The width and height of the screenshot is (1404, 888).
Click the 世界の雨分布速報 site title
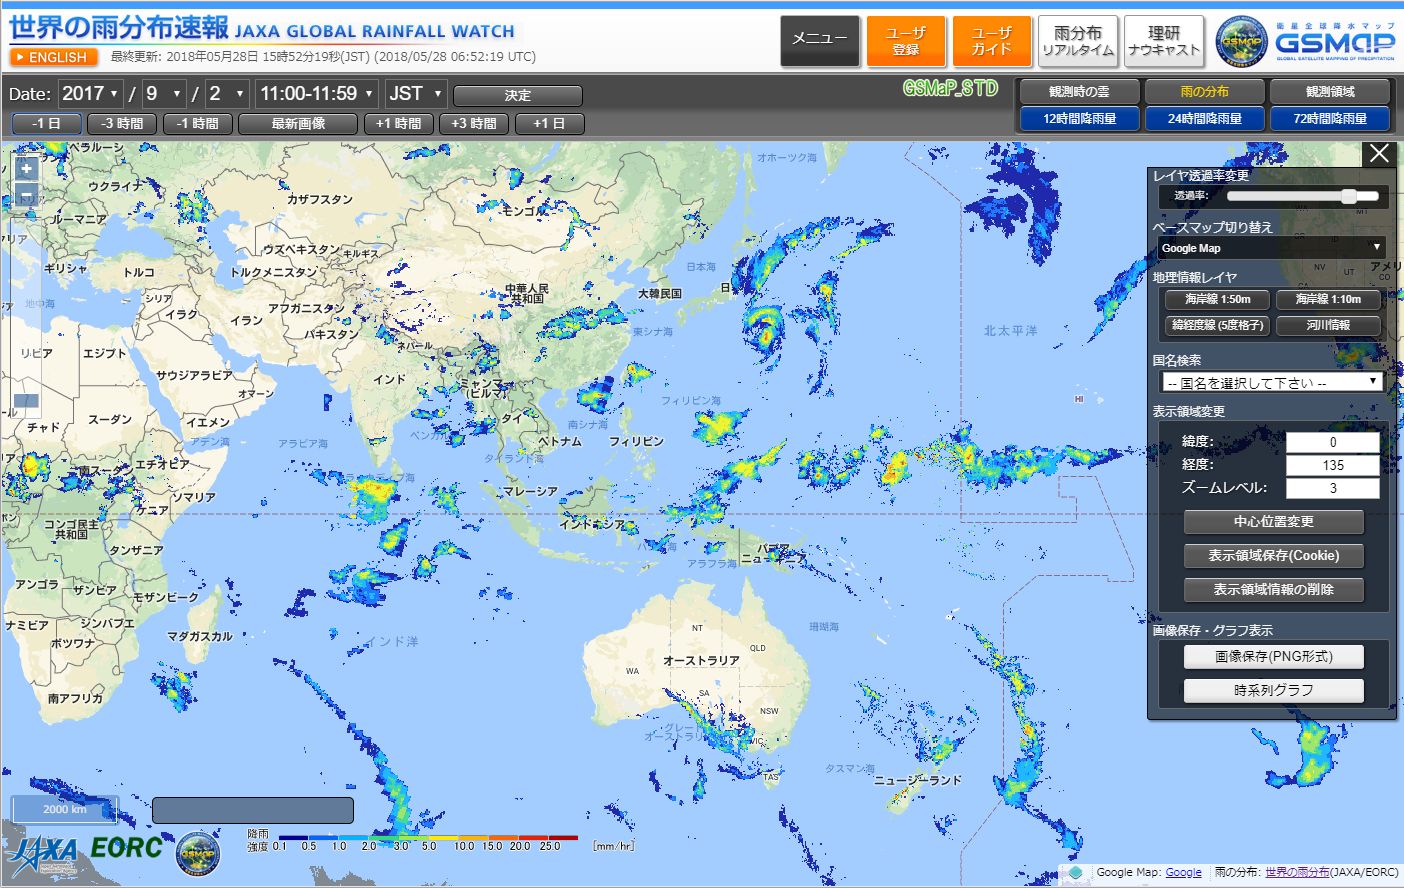click(119, 29)
